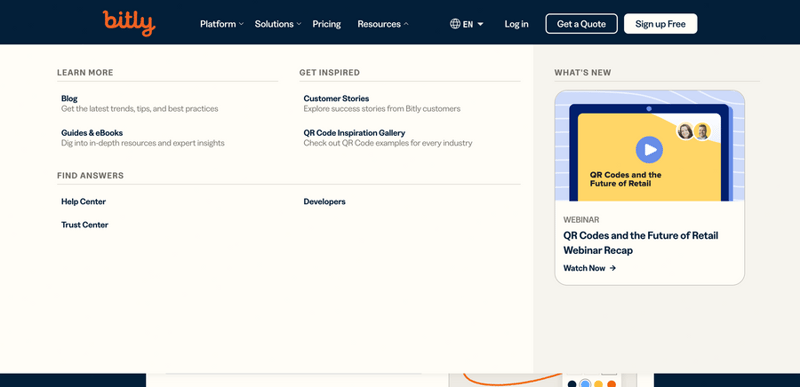This screenshot has height=387, width=800.
Task: Click the Watch Now link
Action: 584,268
